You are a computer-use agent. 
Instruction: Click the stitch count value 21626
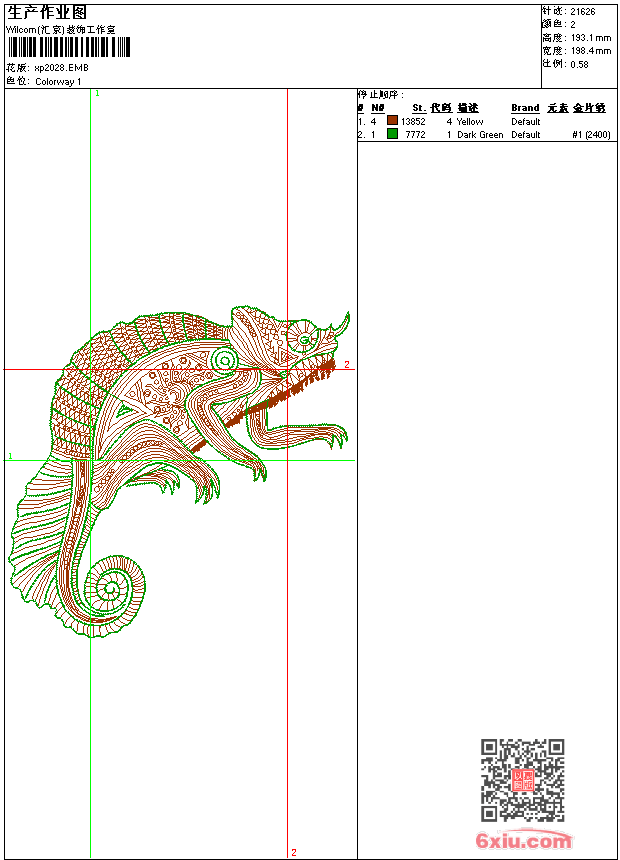click(x=583, y=11)
